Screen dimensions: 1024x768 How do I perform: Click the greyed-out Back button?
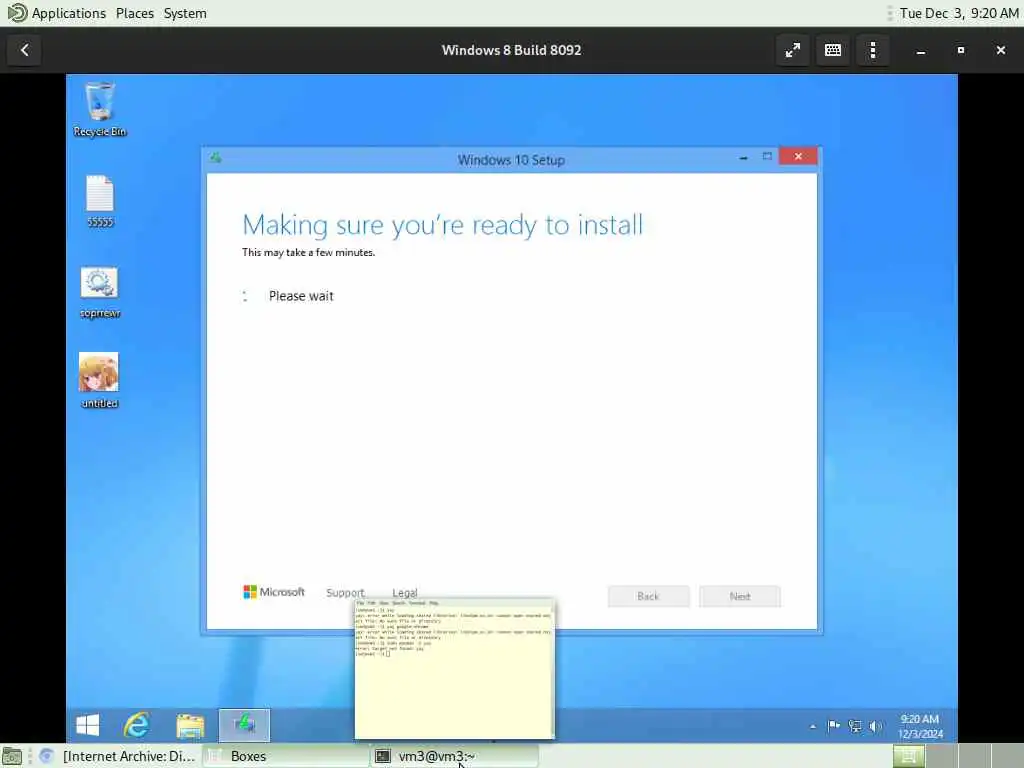(648, 596)
